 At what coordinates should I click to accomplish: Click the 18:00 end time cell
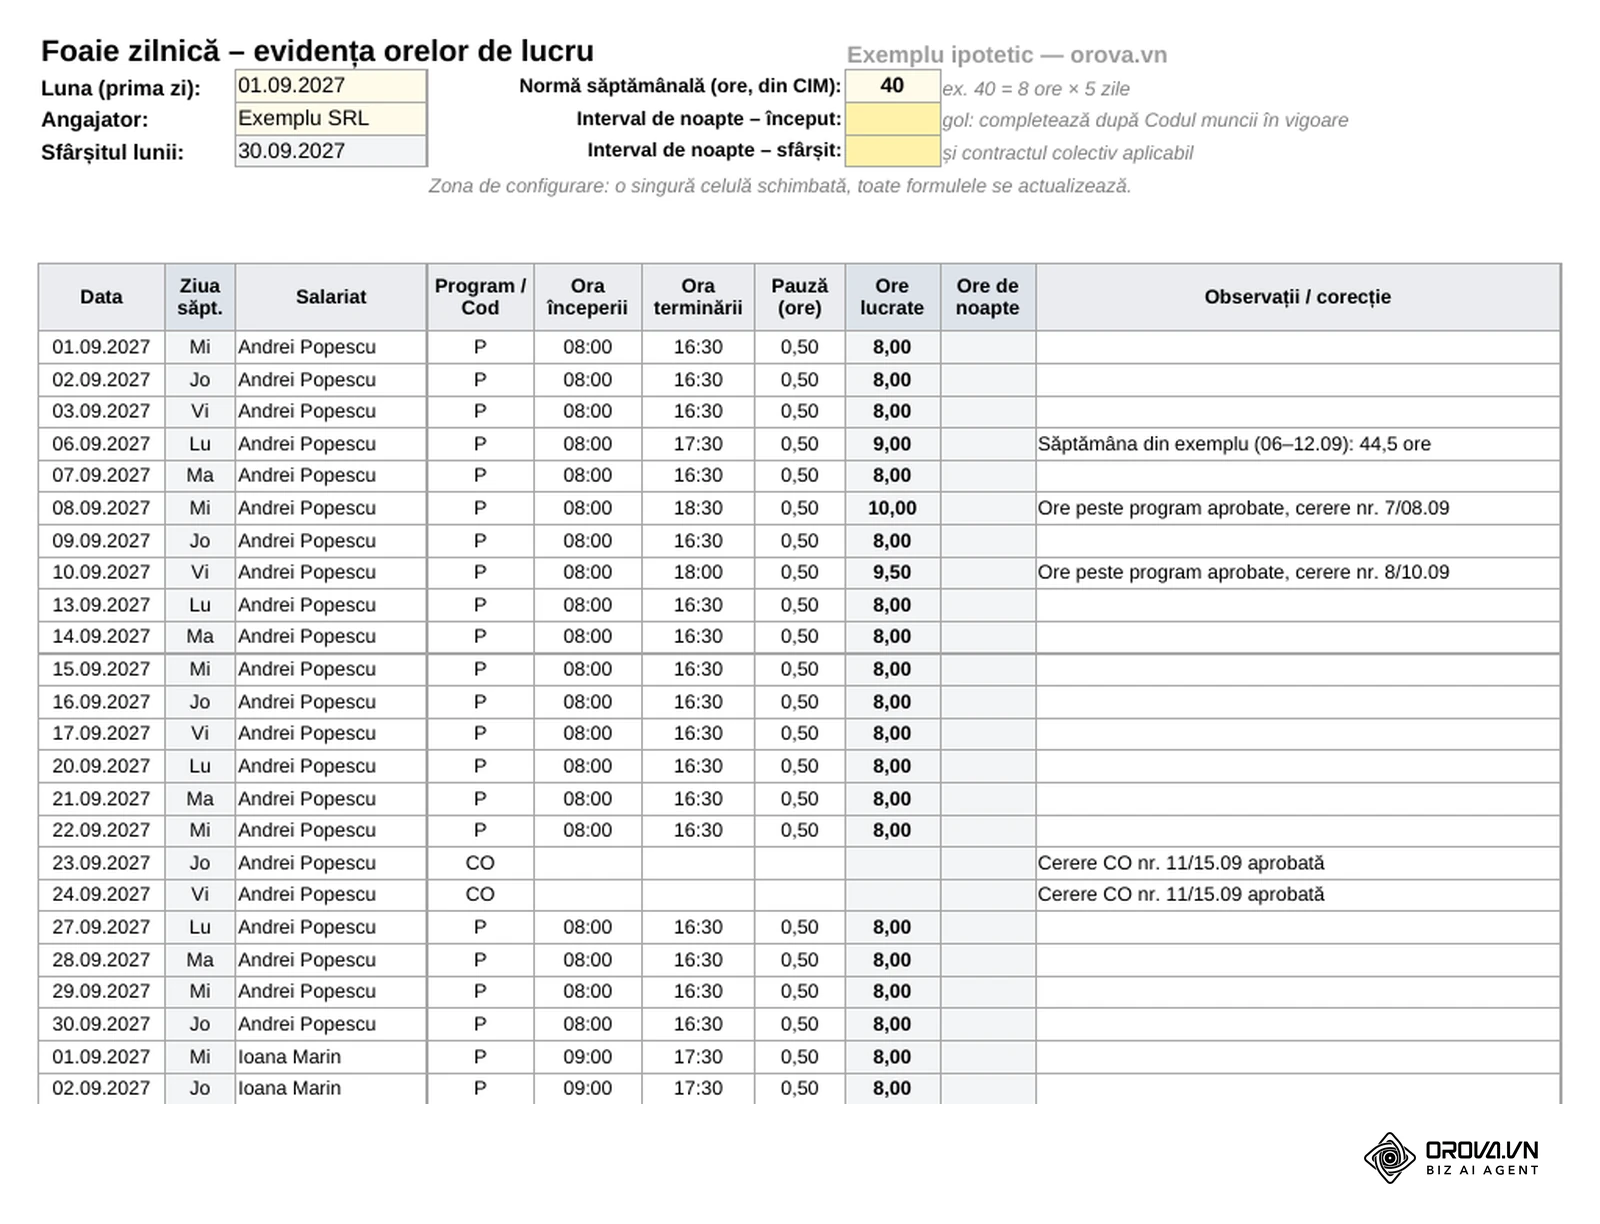click(698, 572)
